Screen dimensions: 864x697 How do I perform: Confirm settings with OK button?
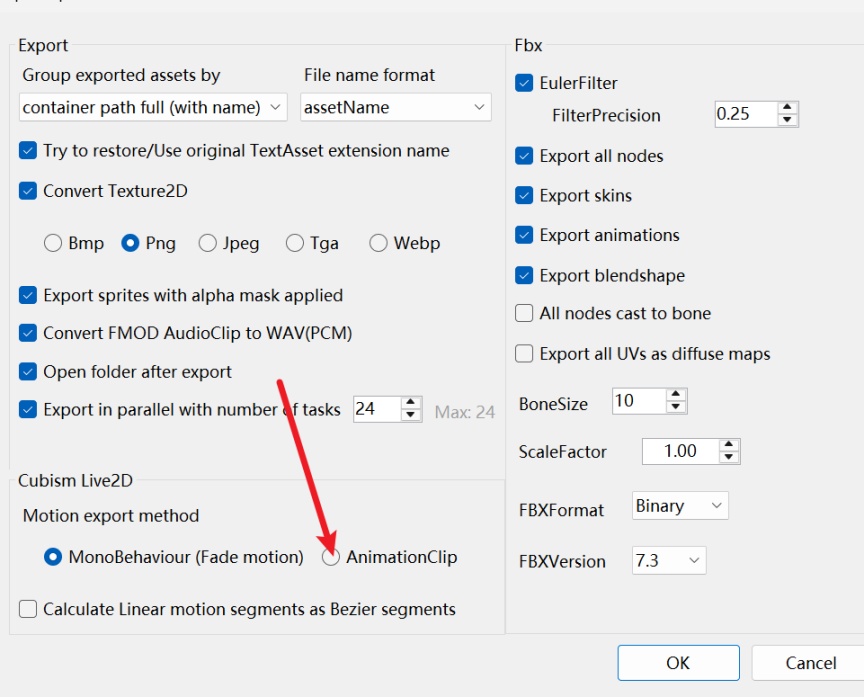tap(678, 663)
